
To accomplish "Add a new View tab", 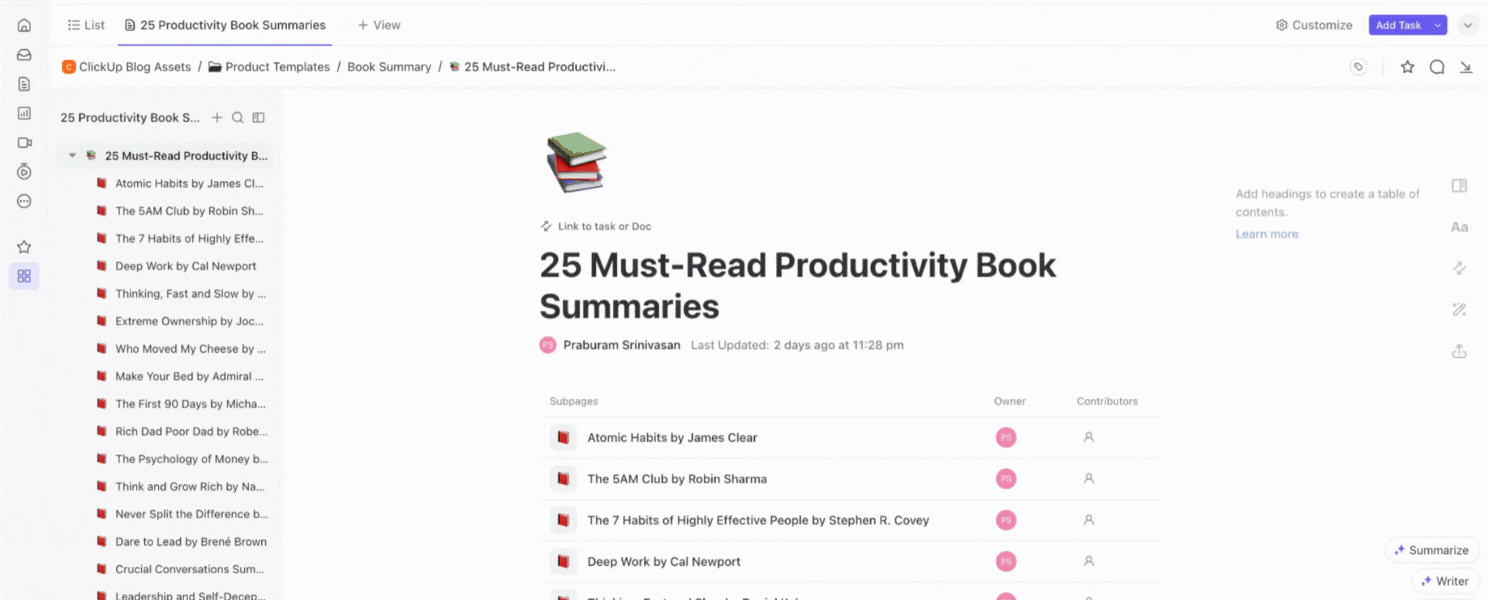I will point(379,25).
